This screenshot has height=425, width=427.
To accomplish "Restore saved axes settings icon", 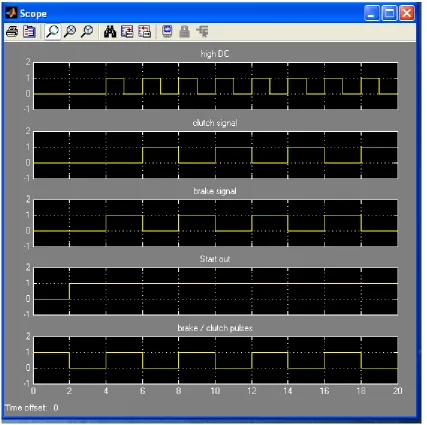I will [x=145, y=32].
